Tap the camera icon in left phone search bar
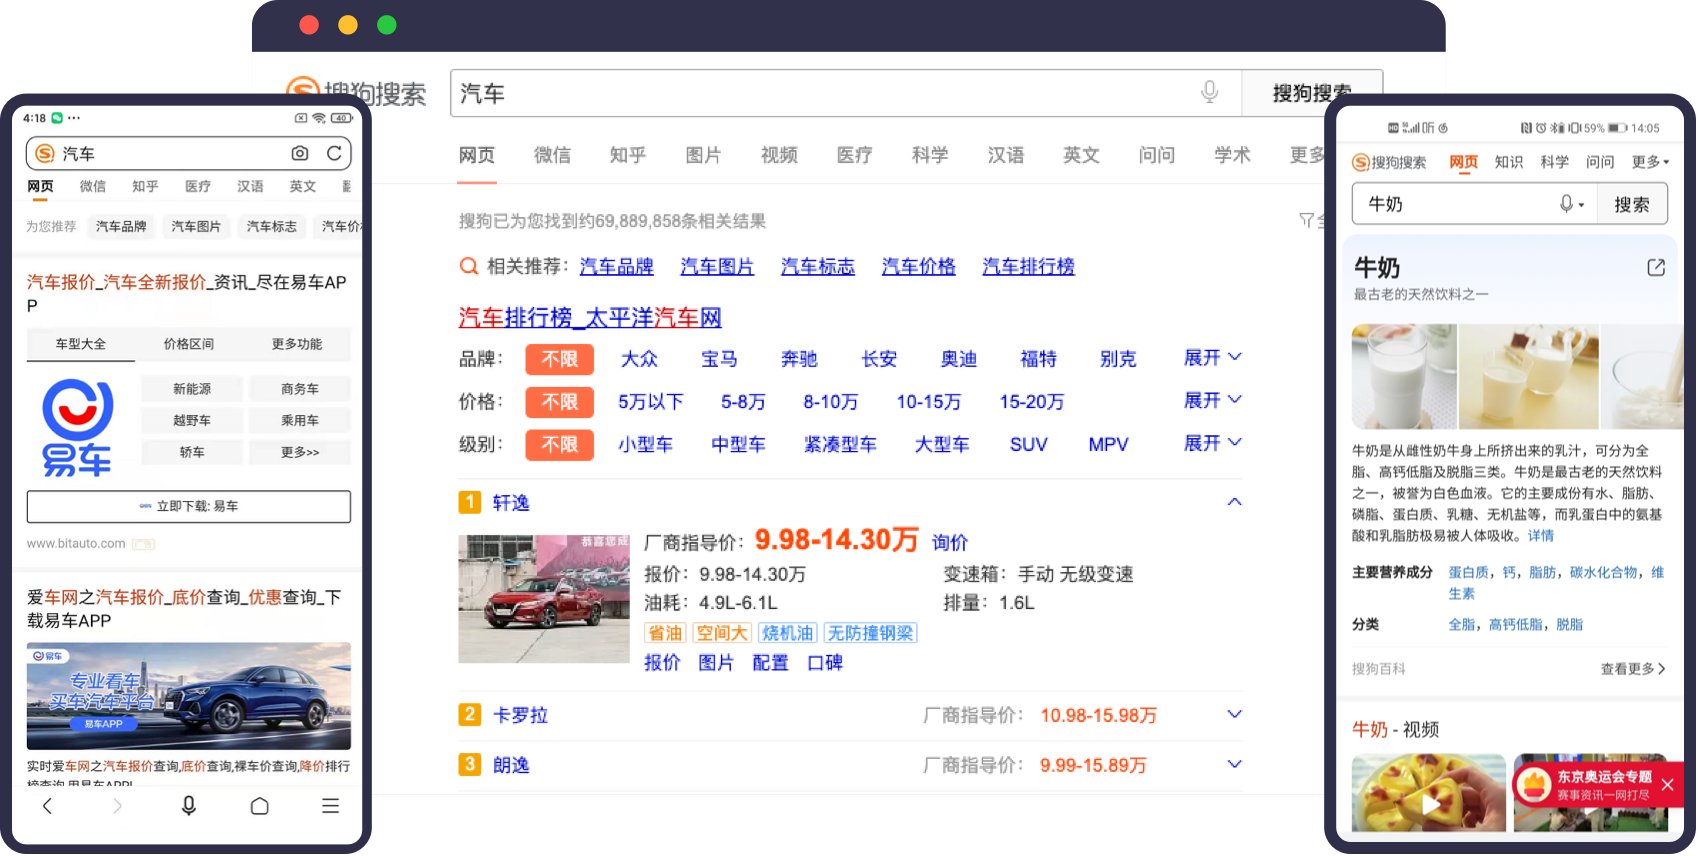Viewport: 1698px width, 856px height. [x=300, y=153]
